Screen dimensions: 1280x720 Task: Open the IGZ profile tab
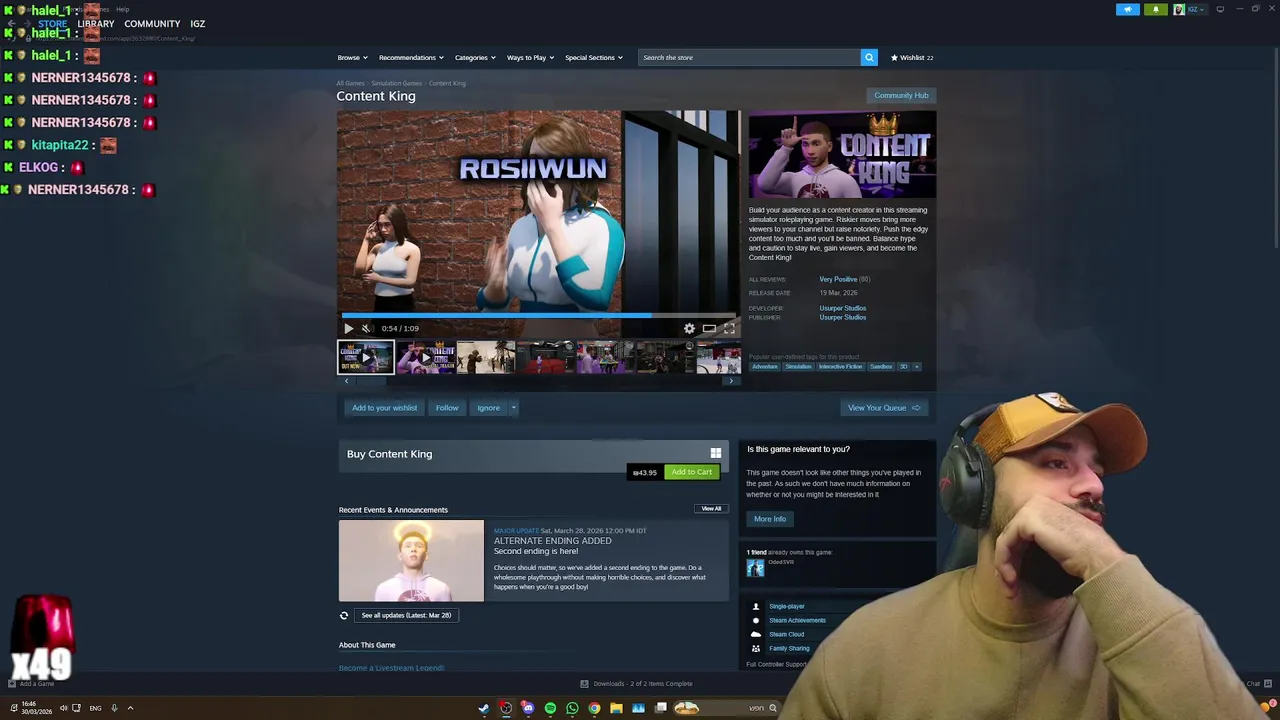point(198,23)
